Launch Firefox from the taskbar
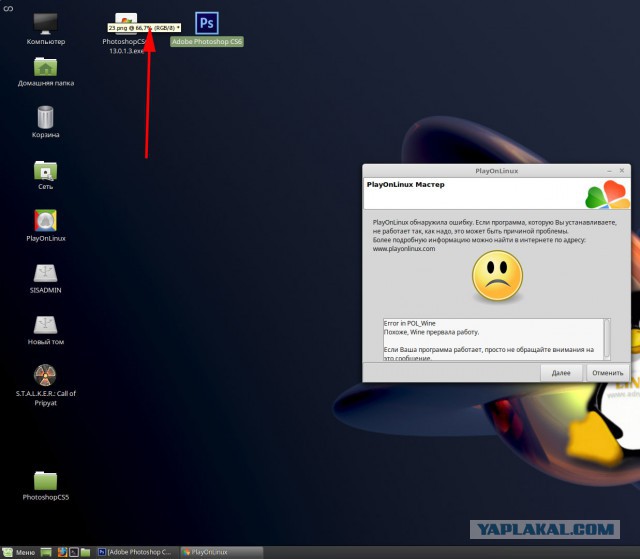 coord(62,552)
